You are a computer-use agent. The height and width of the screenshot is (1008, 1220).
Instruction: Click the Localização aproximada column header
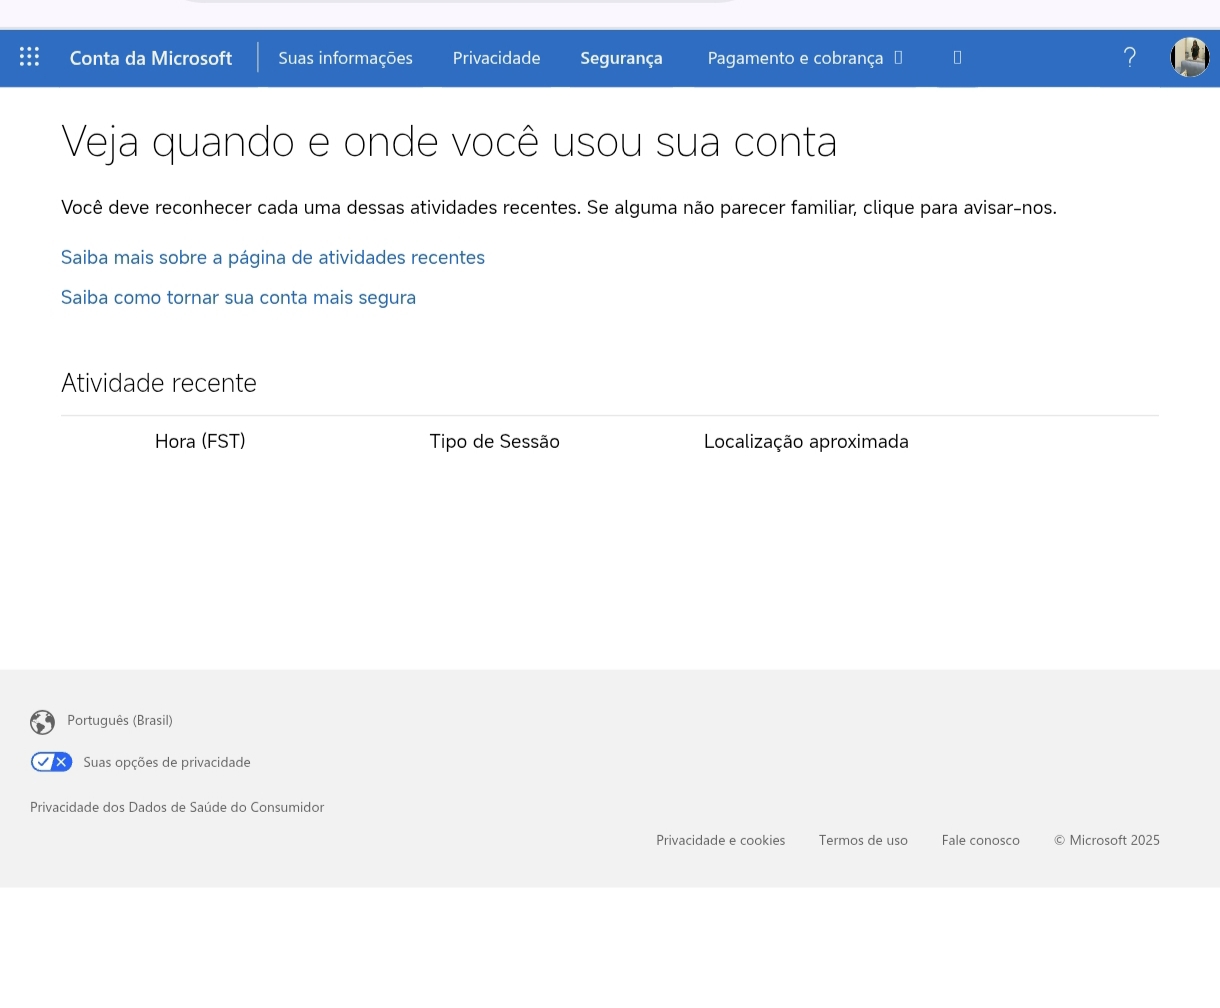(x=806, y=441)
